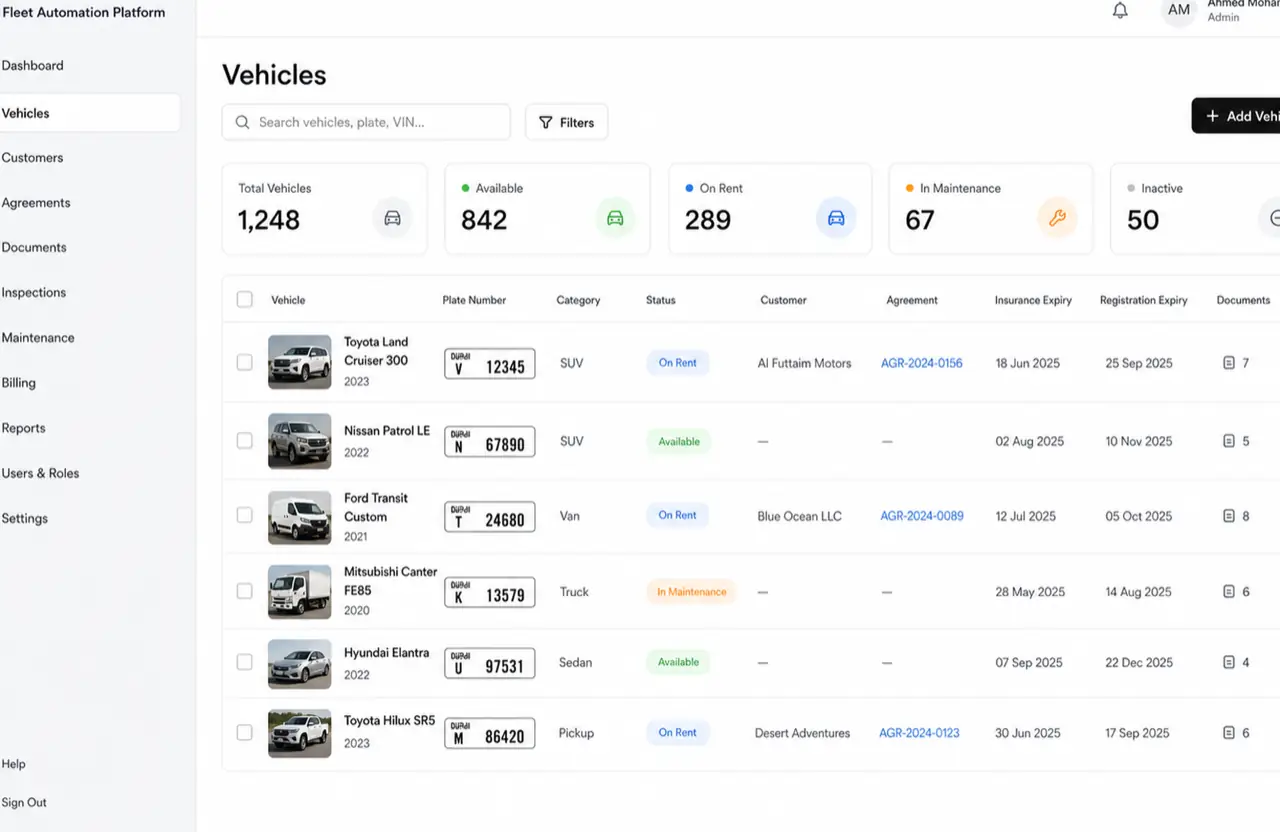Open documents icon for Mitsubishi Canter row

[1229, 592]
